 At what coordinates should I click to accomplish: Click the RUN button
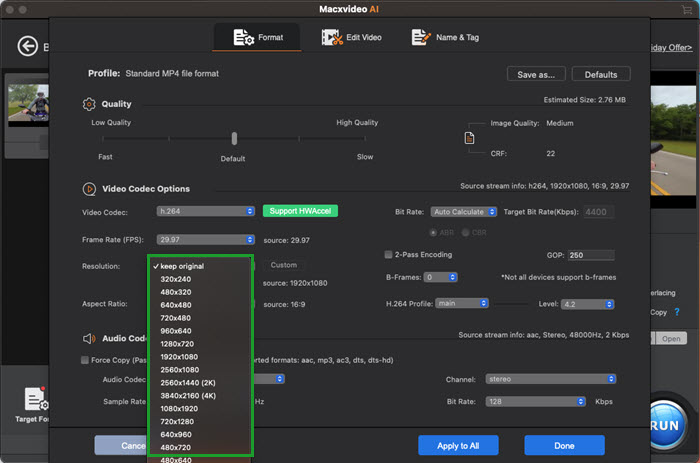(666, 425)
